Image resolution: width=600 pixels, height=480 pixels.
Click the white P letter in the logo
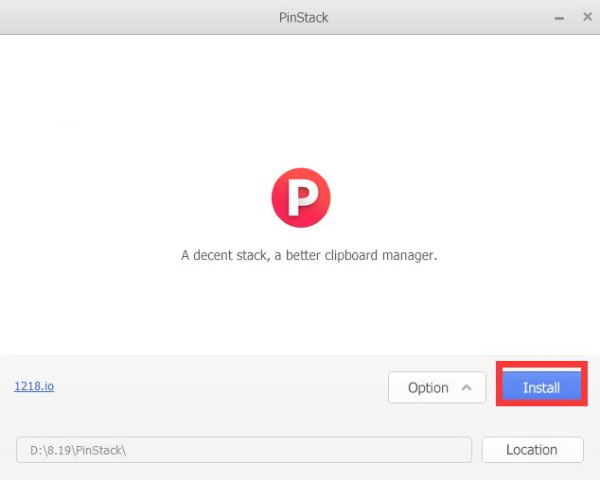click(x=301, y=198)
